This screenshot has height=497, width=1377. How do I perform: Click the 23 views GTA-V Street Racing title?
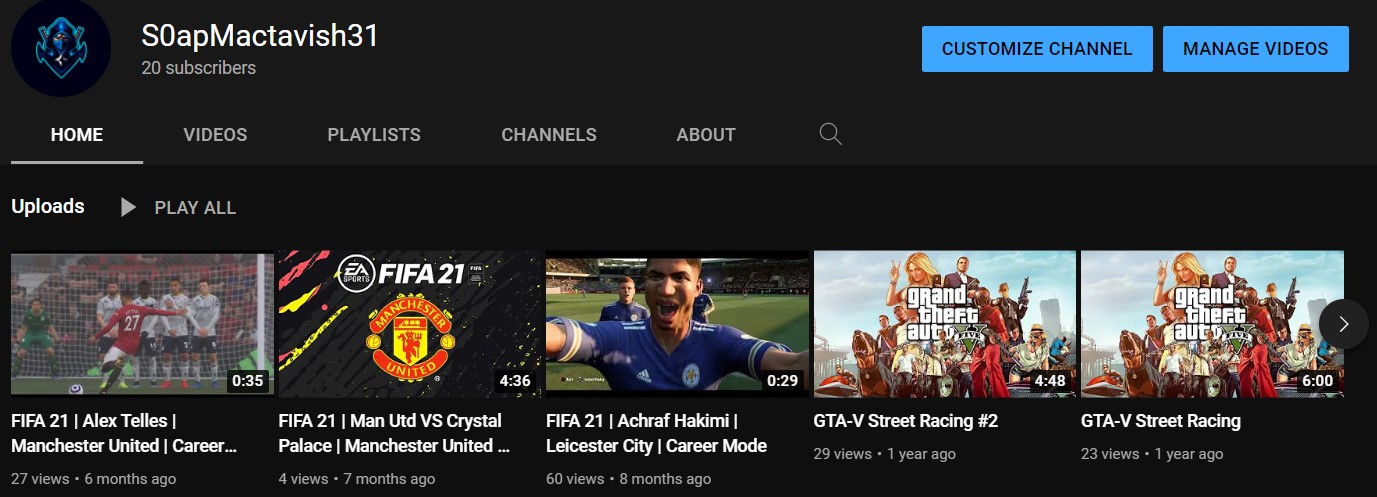click(x=1161, y=421)
